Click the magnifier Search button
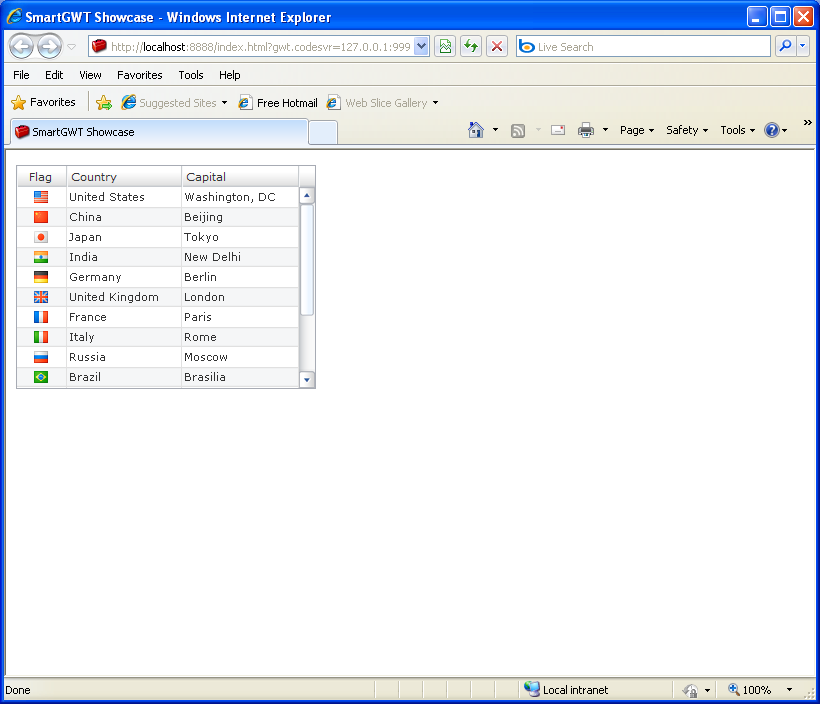Viewport: 820px width, 704px height. 785,47
